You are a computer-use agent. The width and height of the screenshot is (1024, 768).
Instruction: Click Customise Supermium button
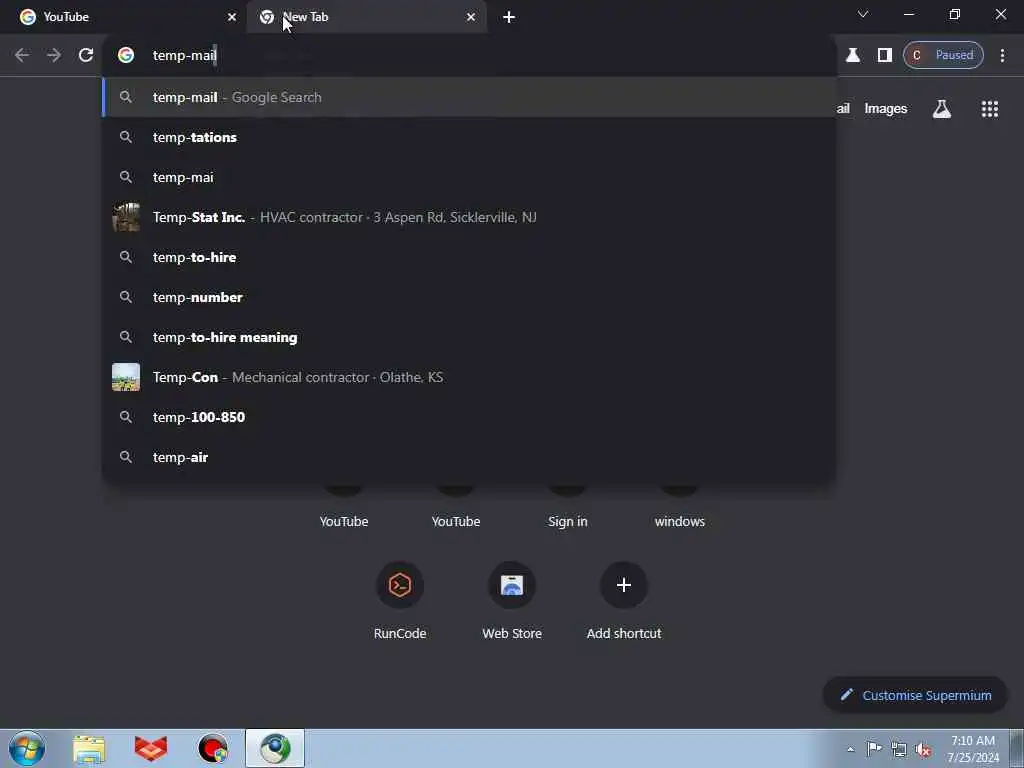[x=916, y=696]
